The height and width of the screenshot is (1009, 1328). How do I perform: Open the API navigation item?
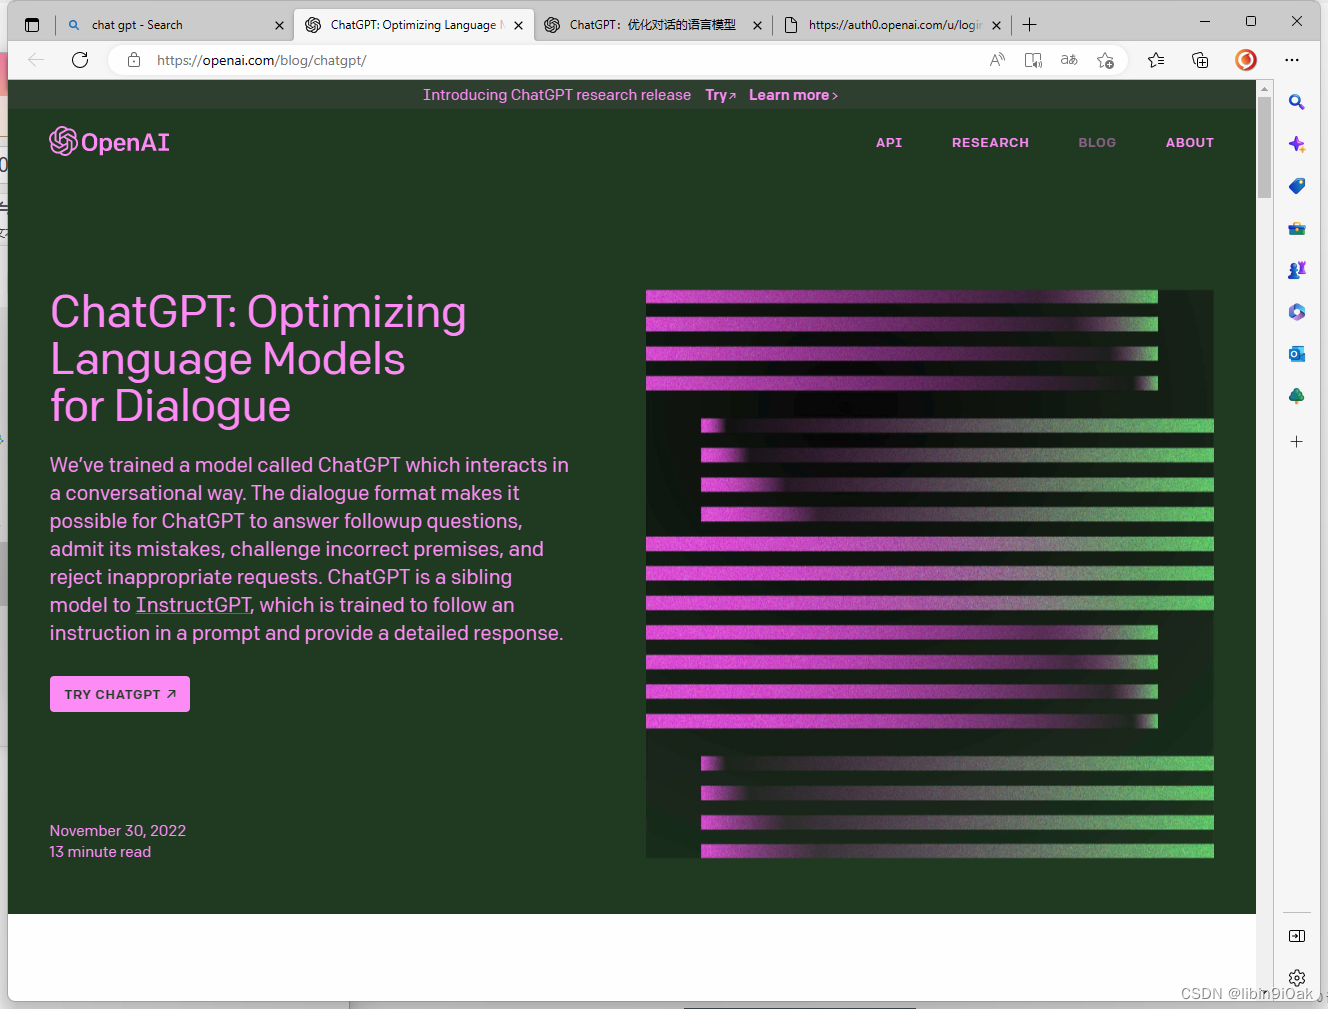(x=889, y=143)
